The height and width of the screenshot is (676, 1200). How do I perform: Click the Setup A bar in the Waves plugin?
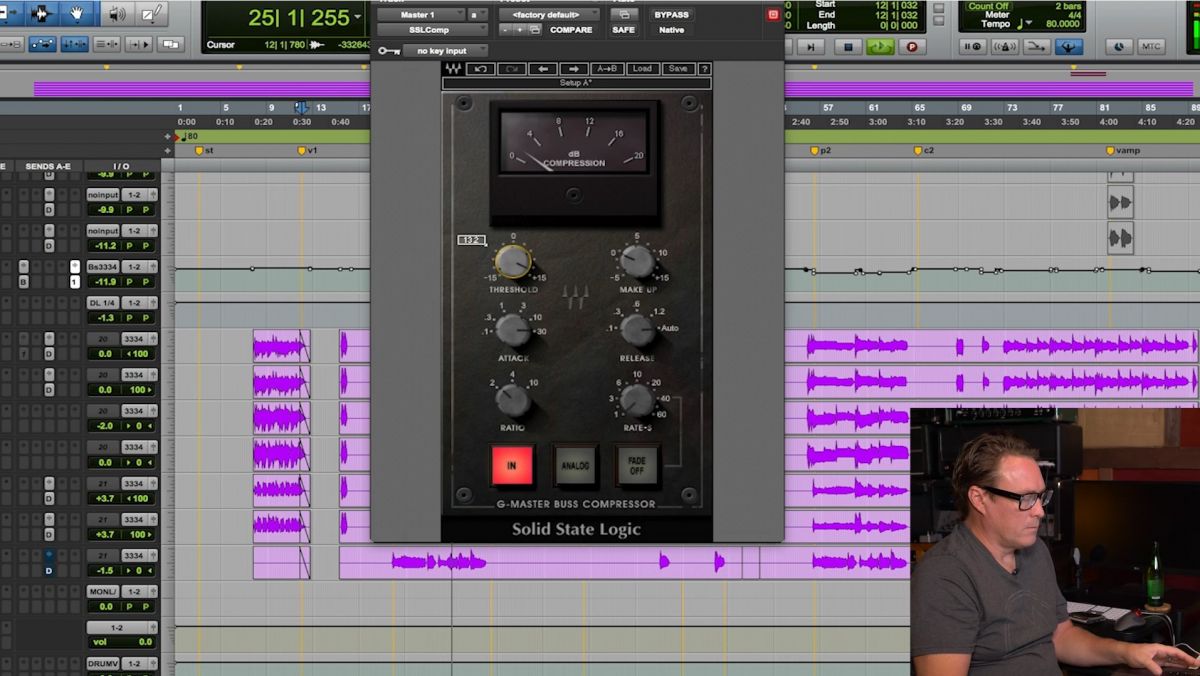pyautogui.click(x=577, y=82)
